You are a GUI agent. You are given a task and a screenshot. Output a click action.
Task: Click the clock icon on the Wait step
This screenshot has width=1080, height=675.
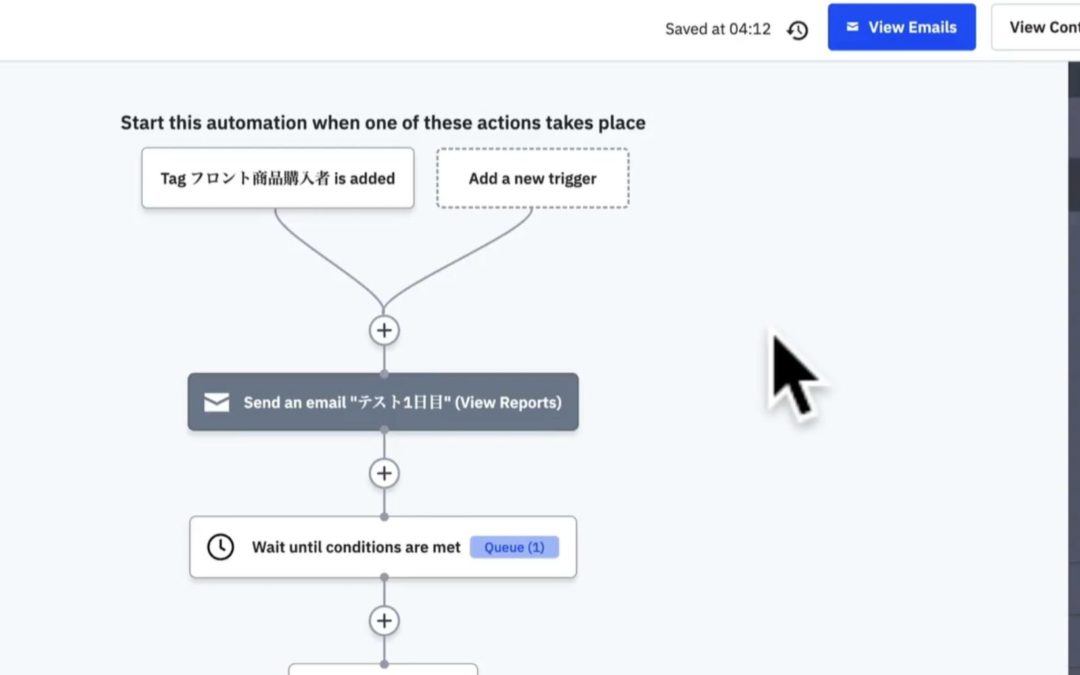tap(220, 547)
